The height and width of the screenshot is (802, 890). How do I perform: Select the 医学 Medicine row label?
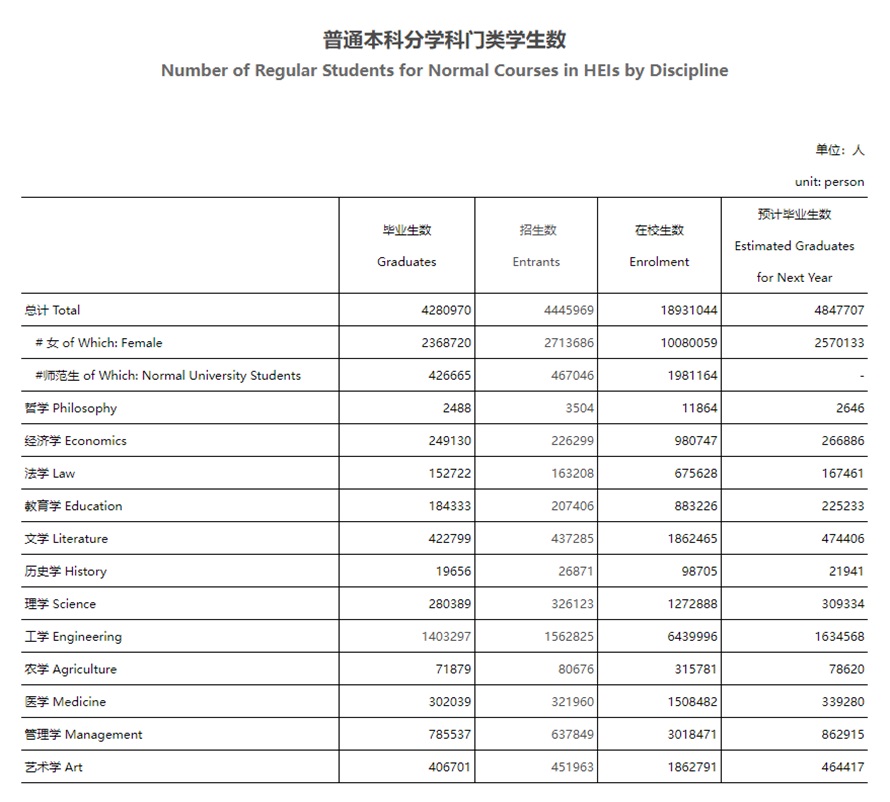pos(65,702)
